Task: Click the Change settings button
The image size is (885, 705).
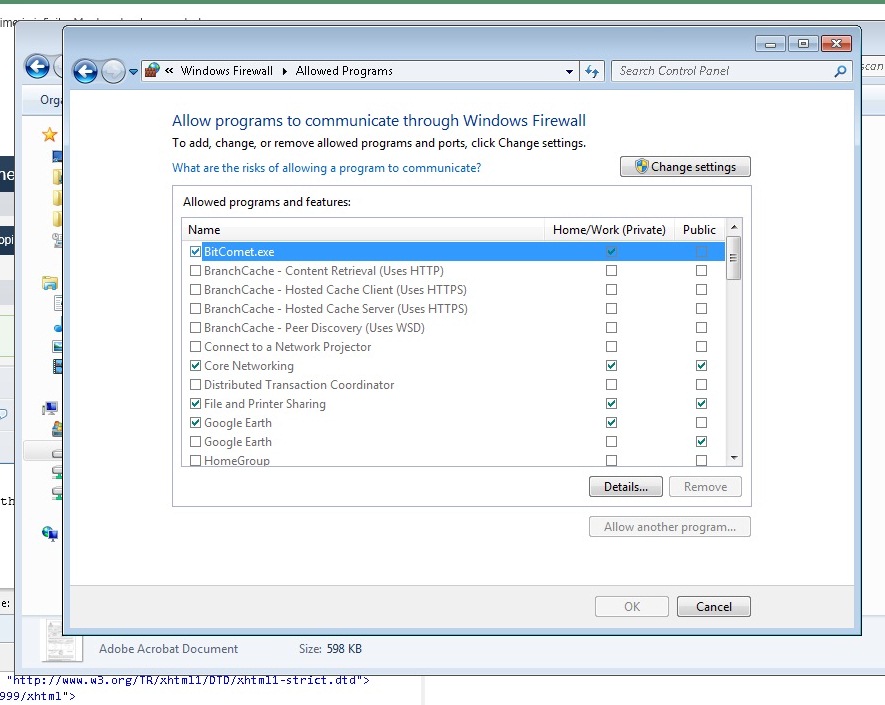Action: (x=685, y=167)
